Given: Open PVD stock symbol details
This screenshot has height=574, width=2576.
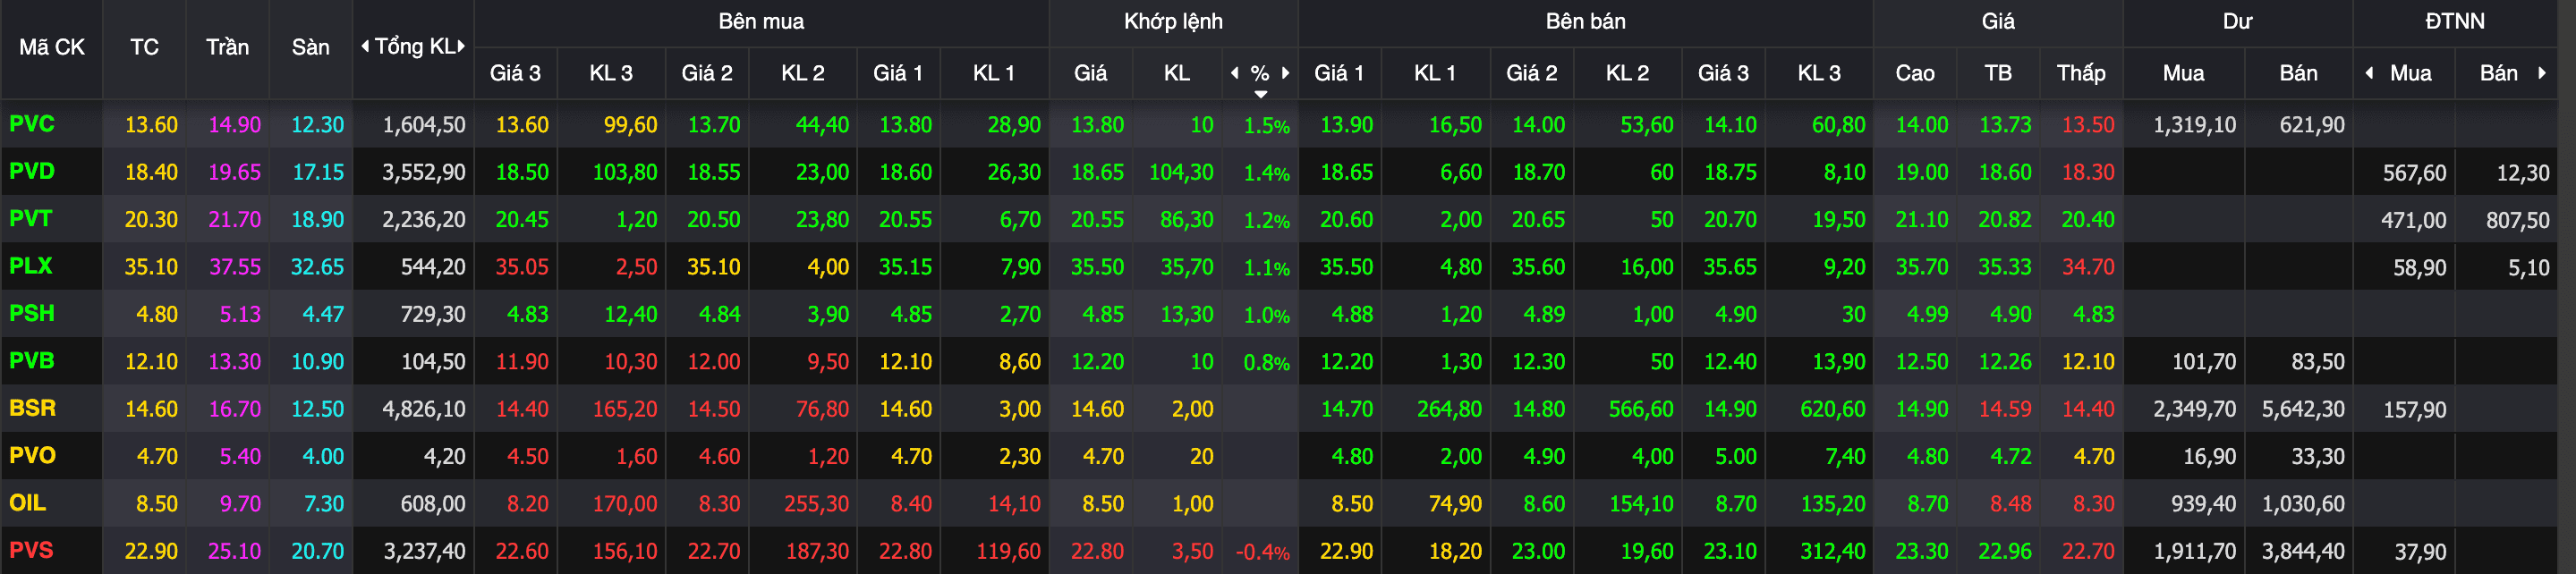Looking at the screenshot, I should point(32,171).
